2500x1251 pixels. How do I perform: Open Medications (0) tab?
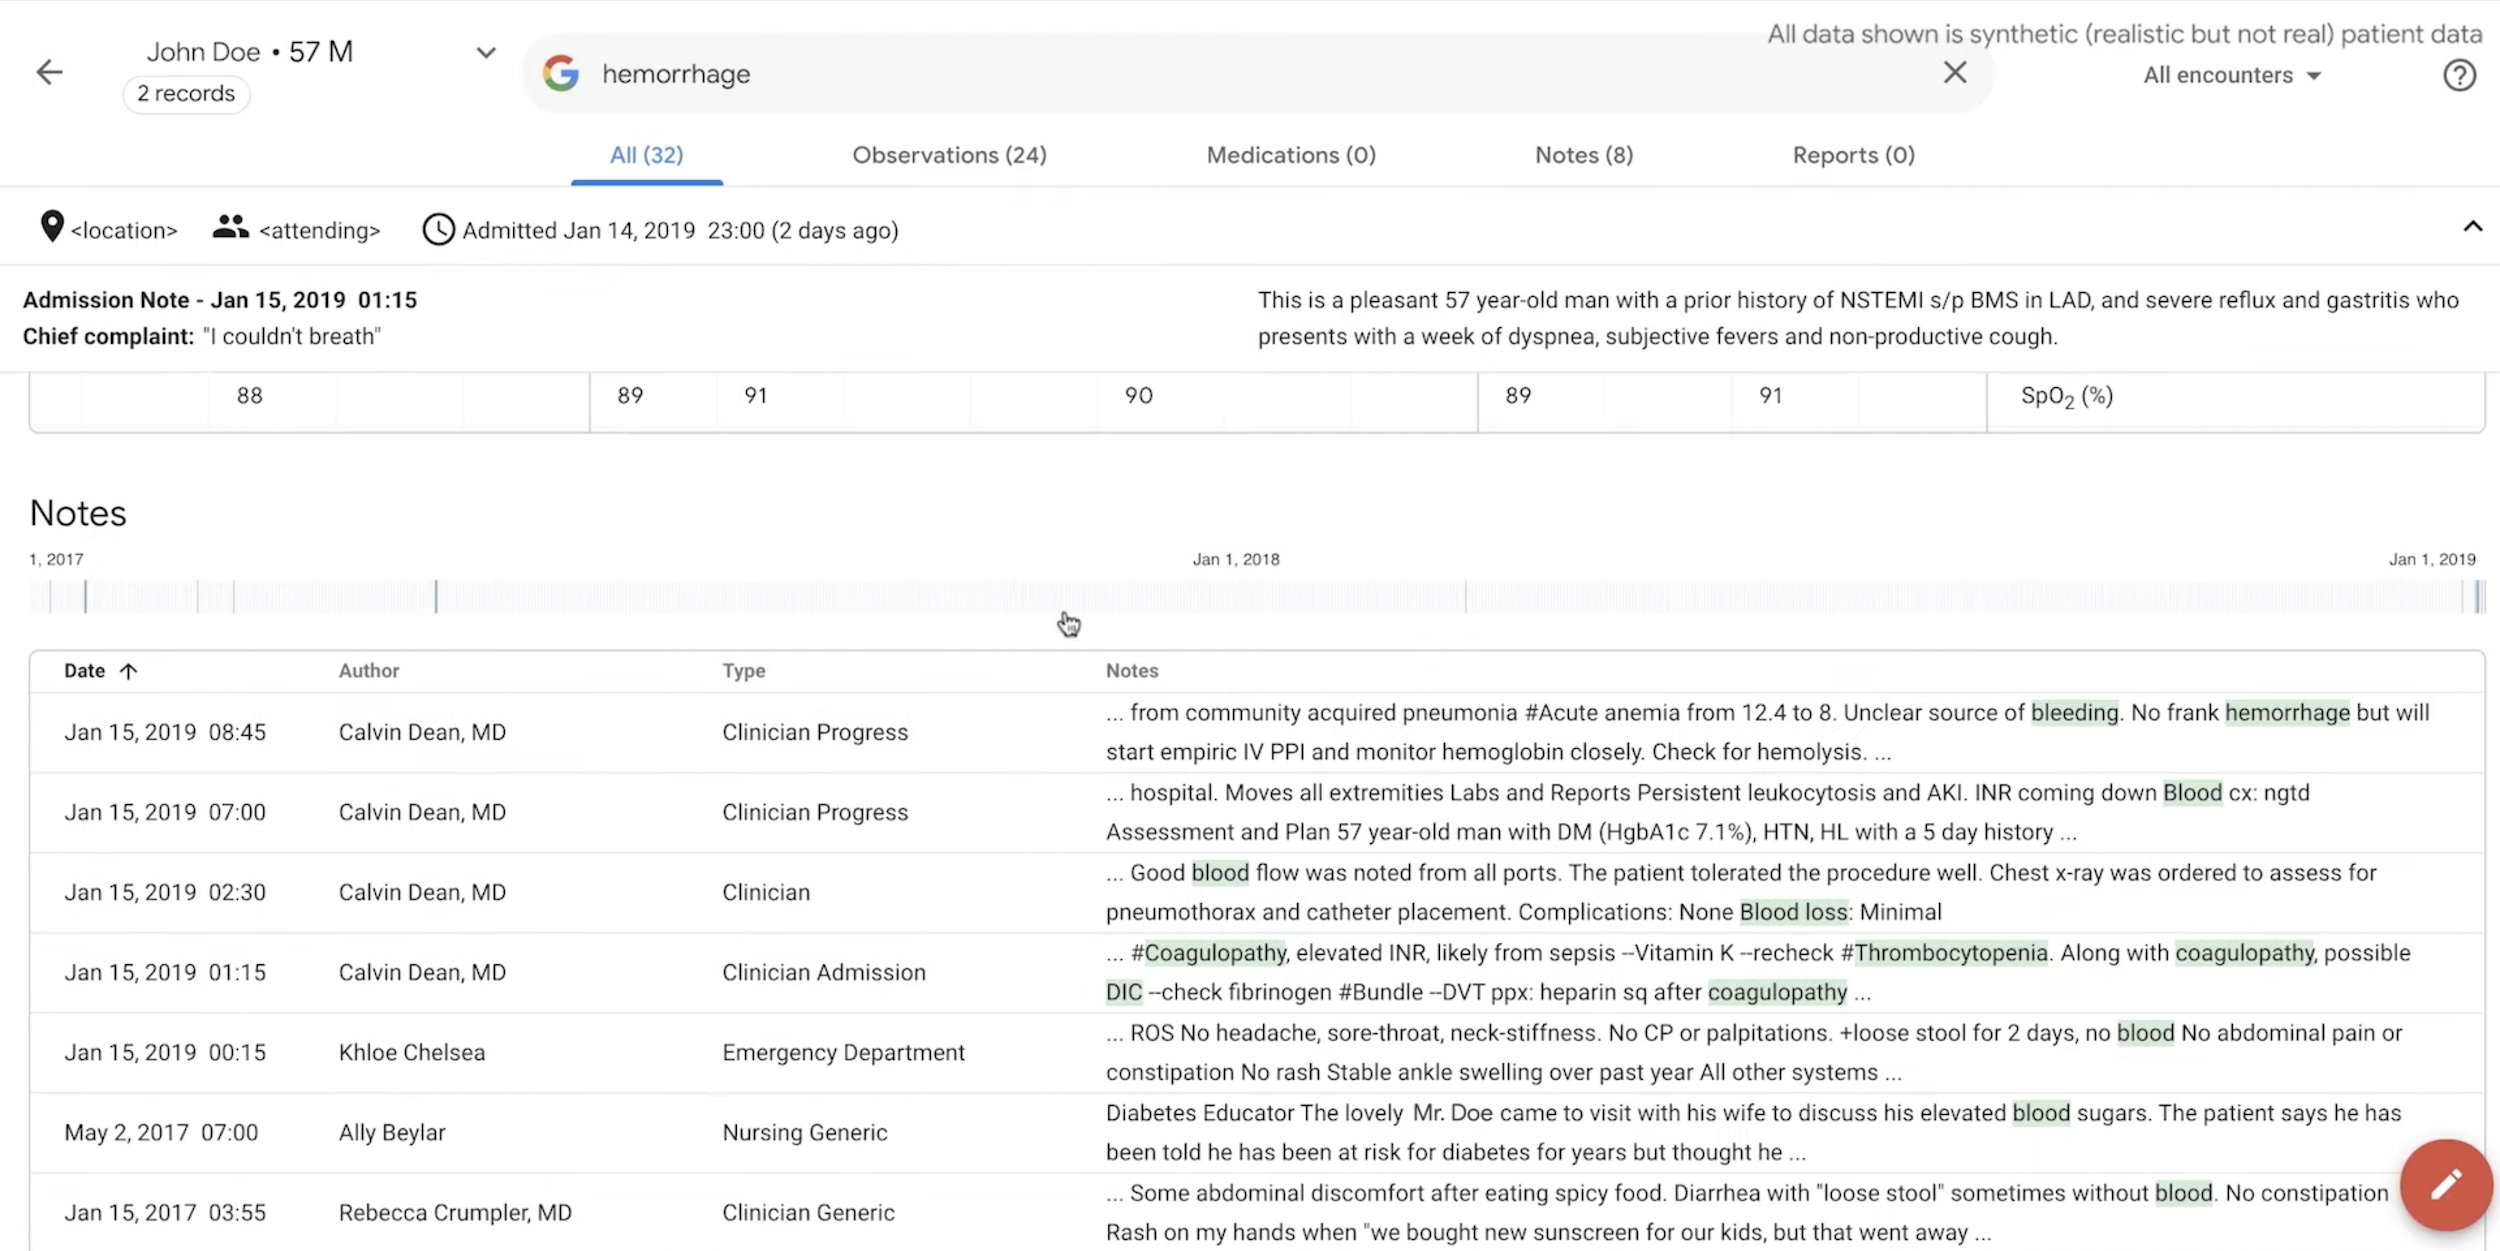tap(1290, 155)
